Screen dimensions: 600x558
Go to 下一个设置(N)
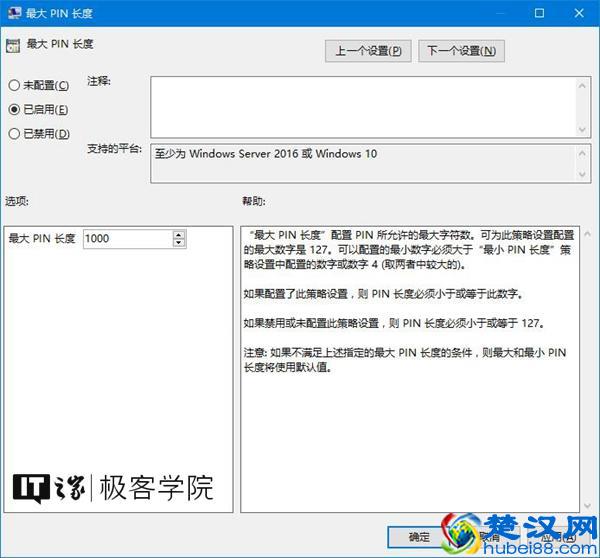point(461,51)
